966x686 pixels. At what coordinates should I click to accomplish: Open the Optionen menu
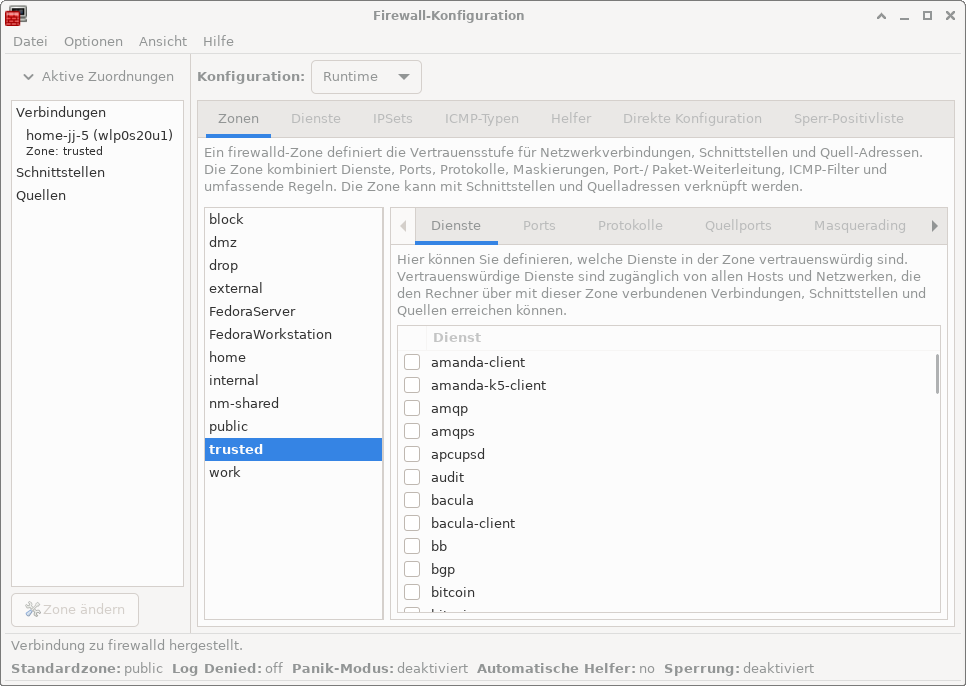[93, 41]
